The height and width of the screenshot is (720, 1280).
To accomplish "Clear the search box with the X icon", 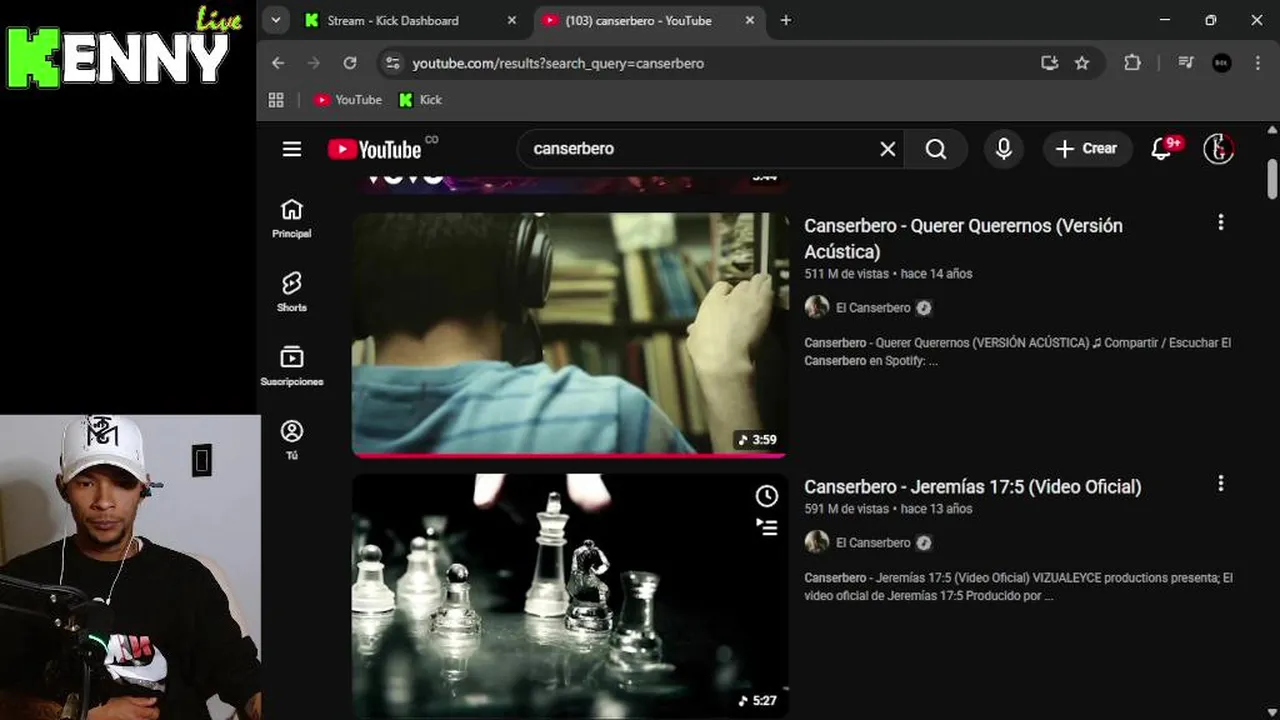I will 887,149.
